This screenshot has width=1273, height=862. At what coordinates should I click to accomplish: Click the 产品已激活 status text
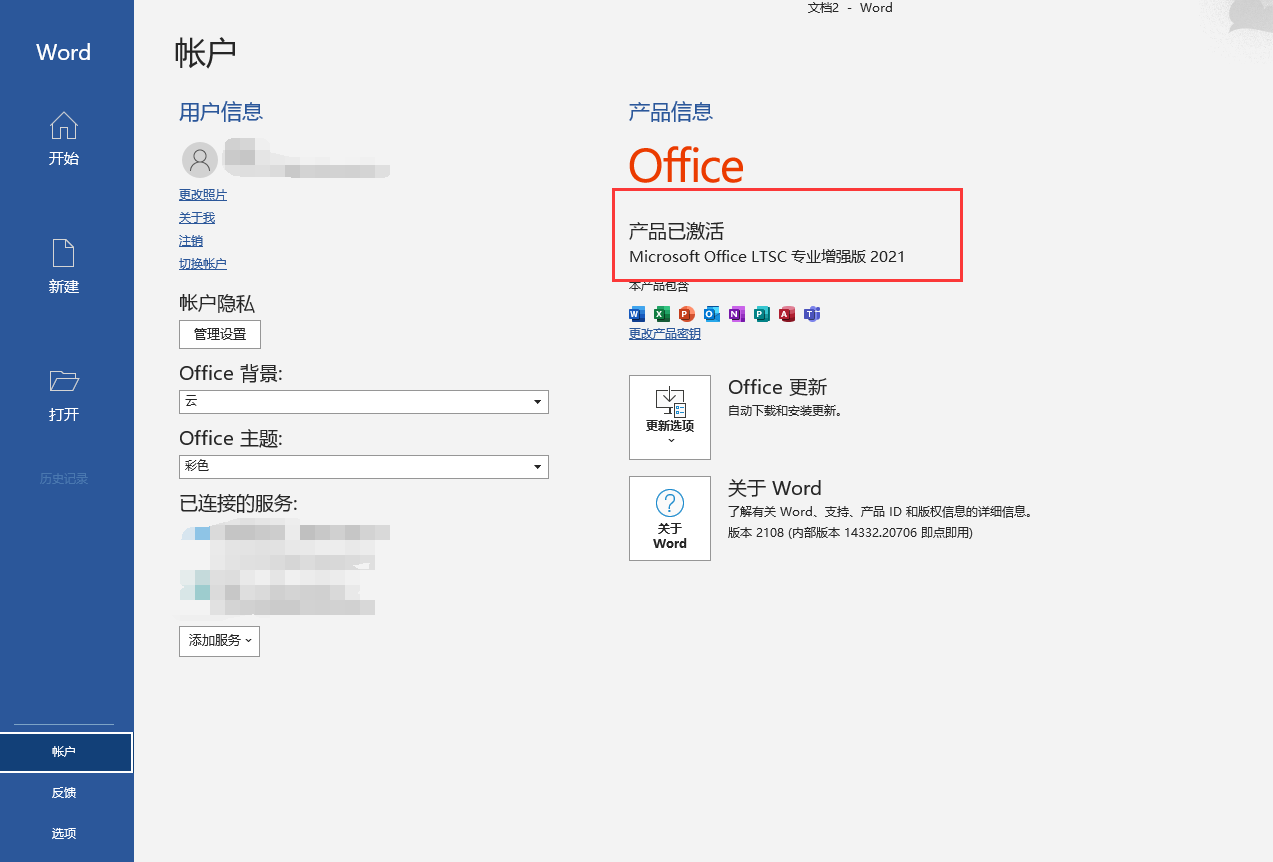676,232
